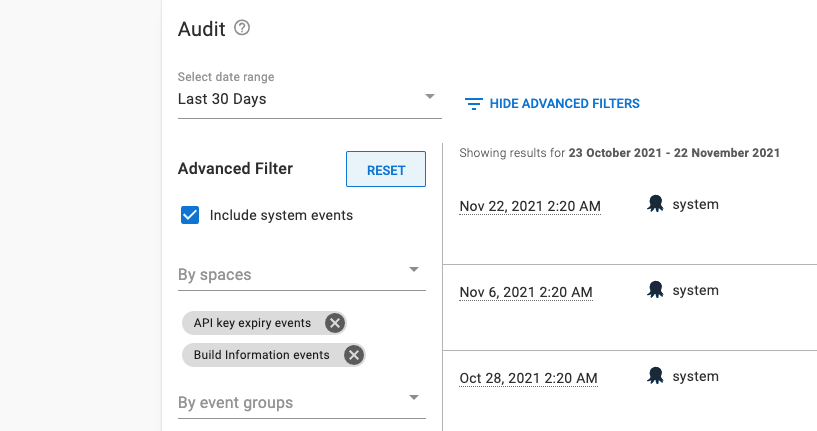Click the Advanced Filter heading
This screenshot has width=817, height=431.
click(x=236, y=169)
